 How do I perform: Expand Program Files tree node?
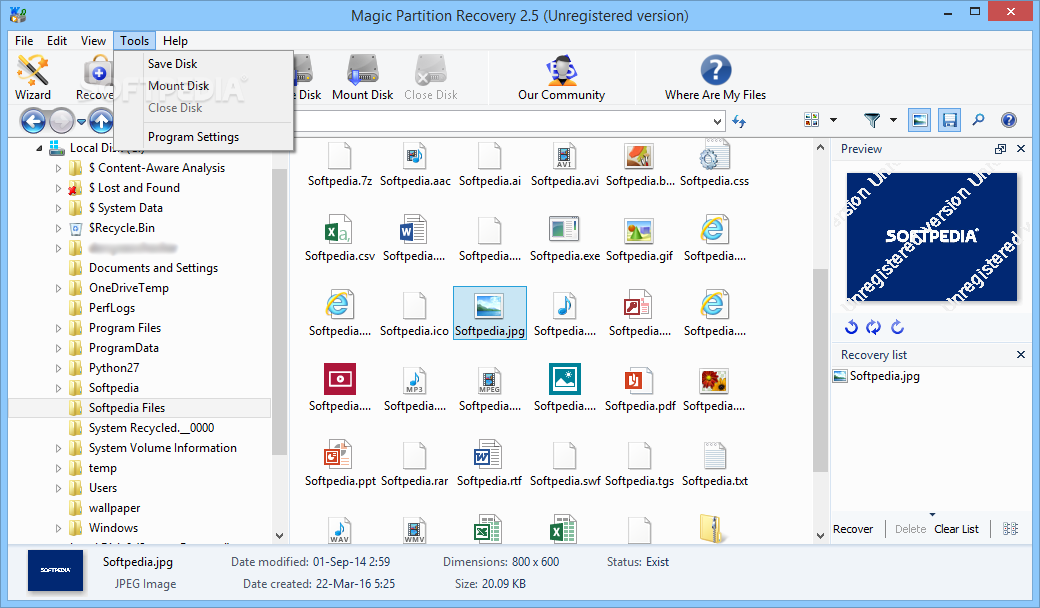[58, 328]
